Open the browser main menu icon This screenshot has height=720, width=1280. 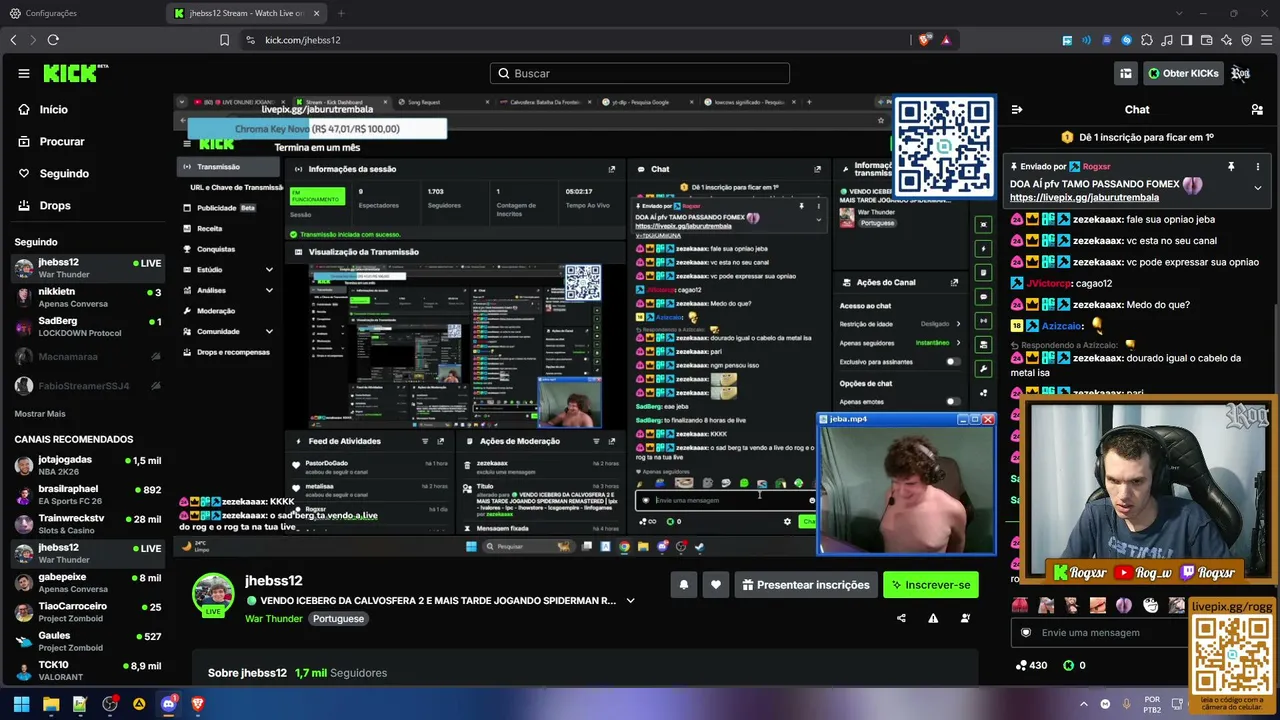pos(1267,40)
